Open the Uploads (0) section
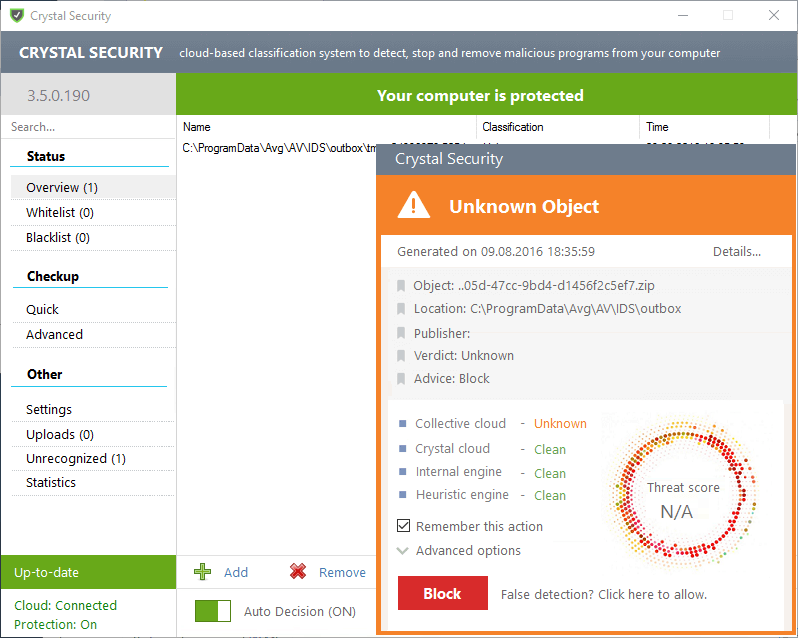798x638 pixels. coord(93,434)
